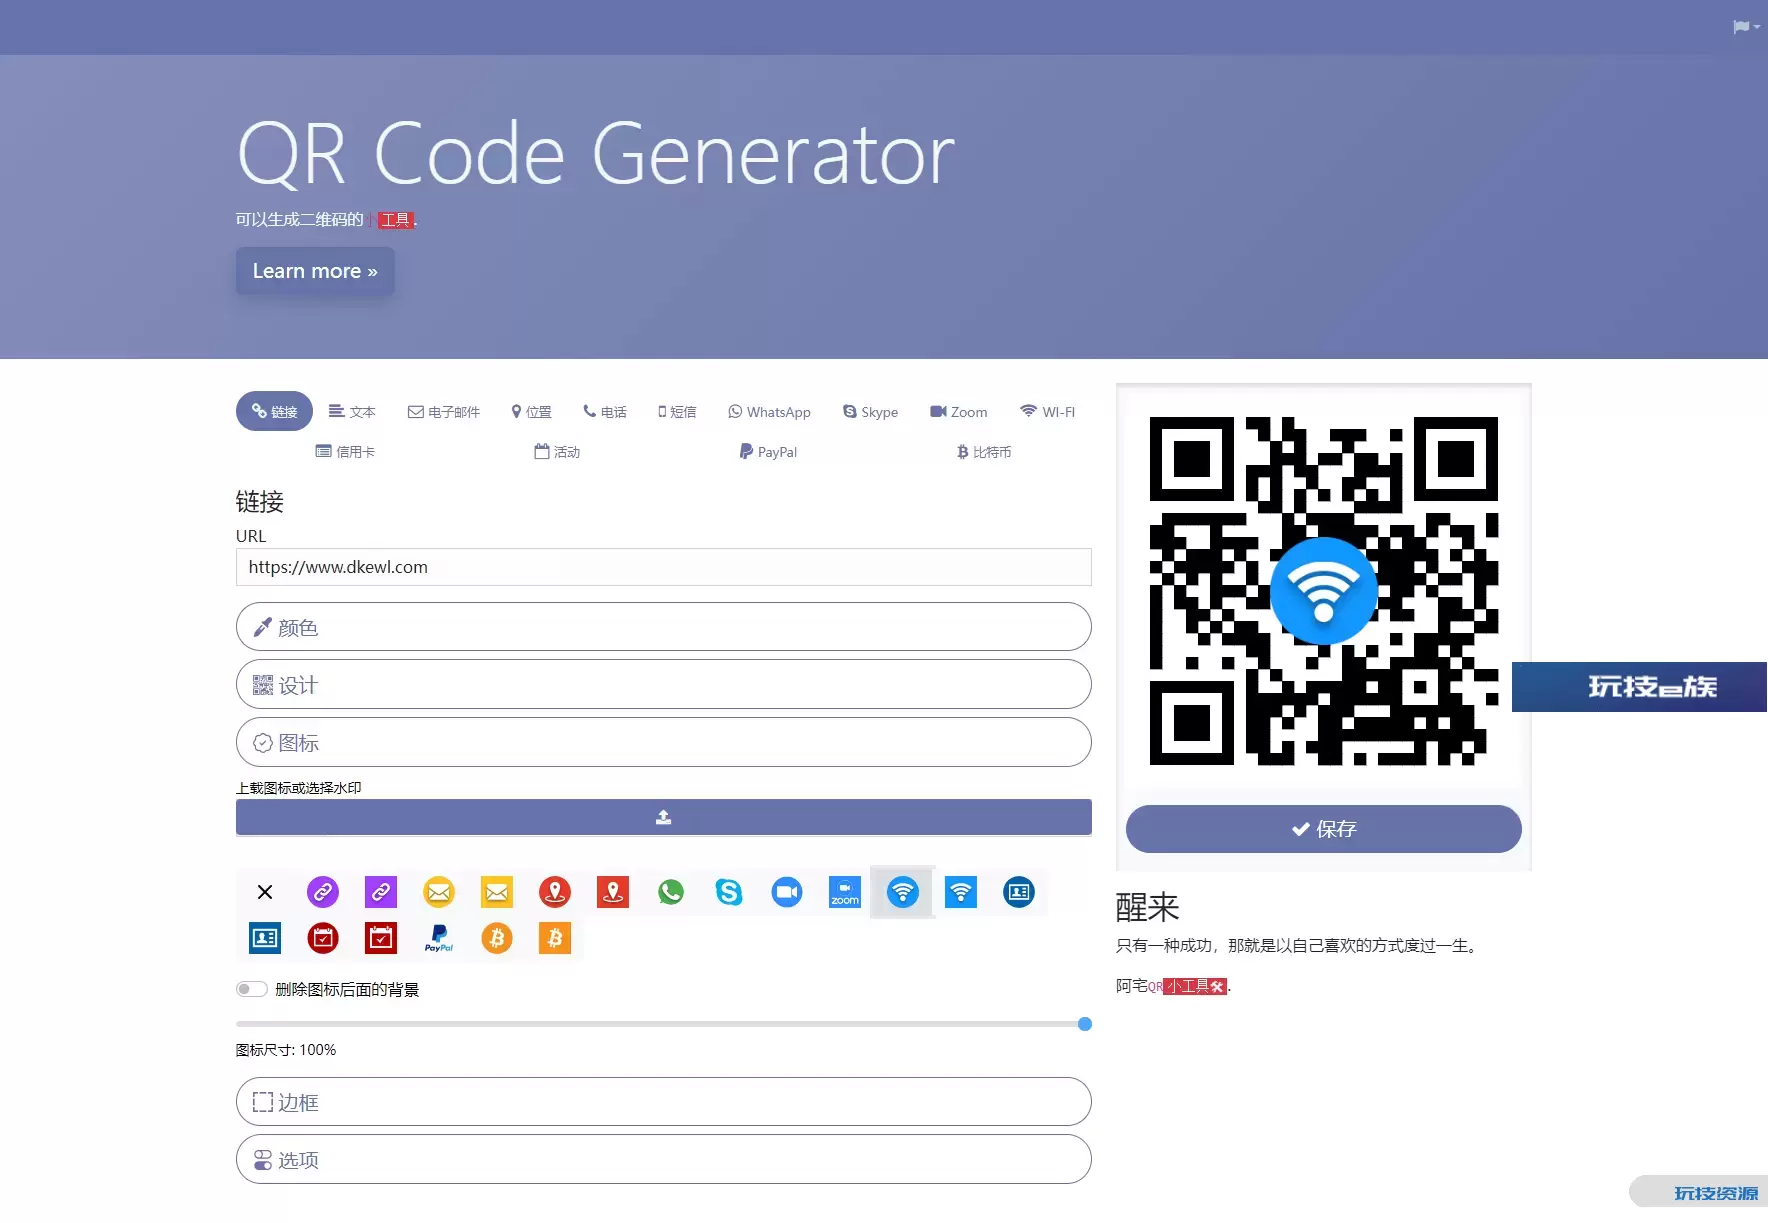Expand the 边框 border section
The width and height of the screenshot is (1768, 1223).
(663, 1102)
